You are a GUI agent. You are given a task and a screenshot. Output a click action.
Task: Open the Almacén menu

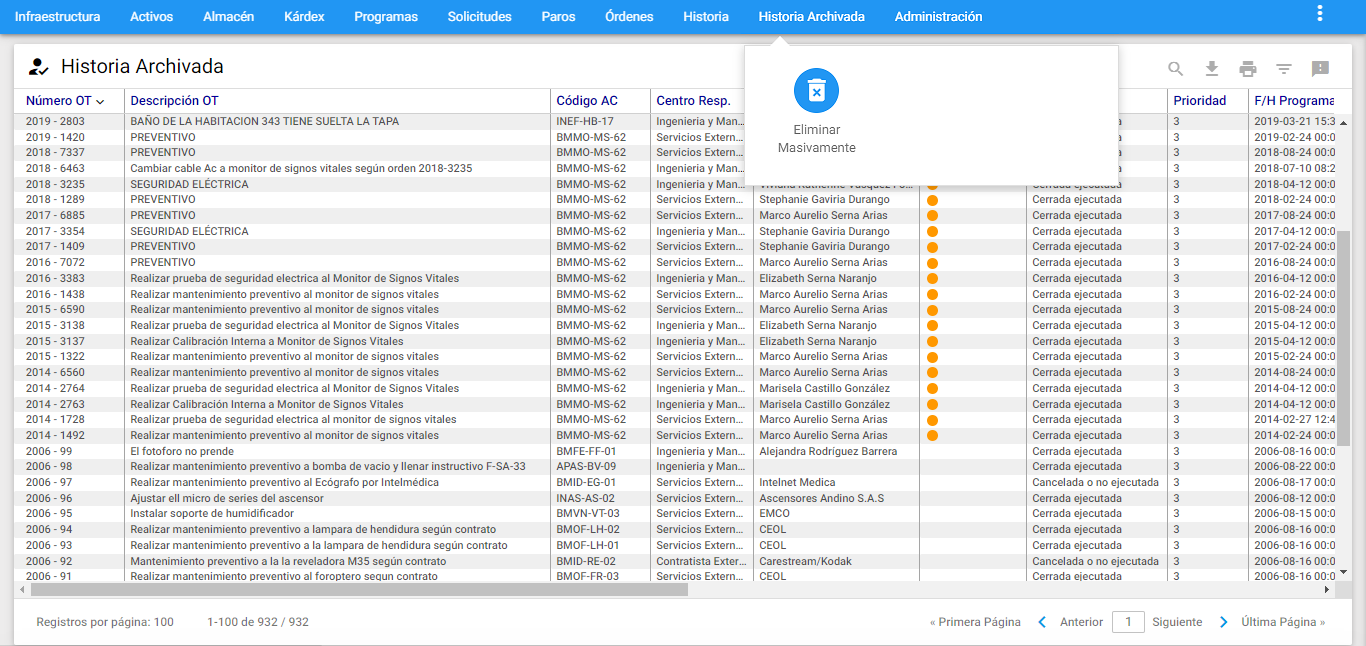(228, 17)
